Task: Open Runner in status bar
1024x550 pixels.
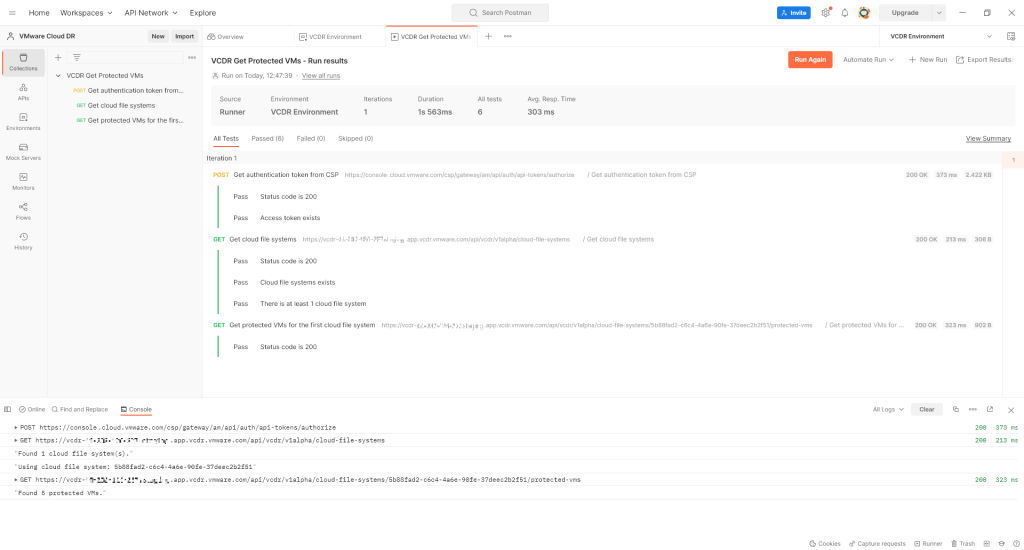Action: (928, 543)
